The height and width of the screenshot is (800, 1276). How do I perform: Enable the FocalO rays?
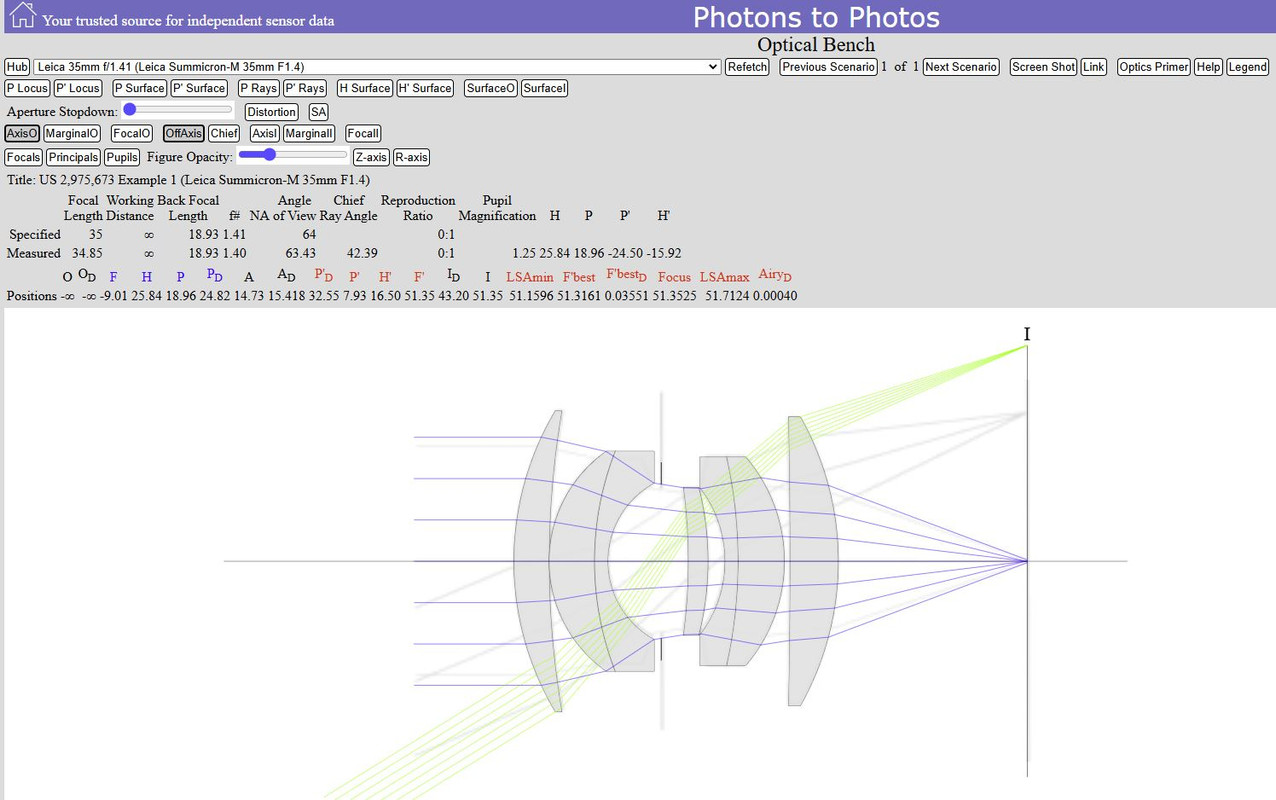click(132, 133)
